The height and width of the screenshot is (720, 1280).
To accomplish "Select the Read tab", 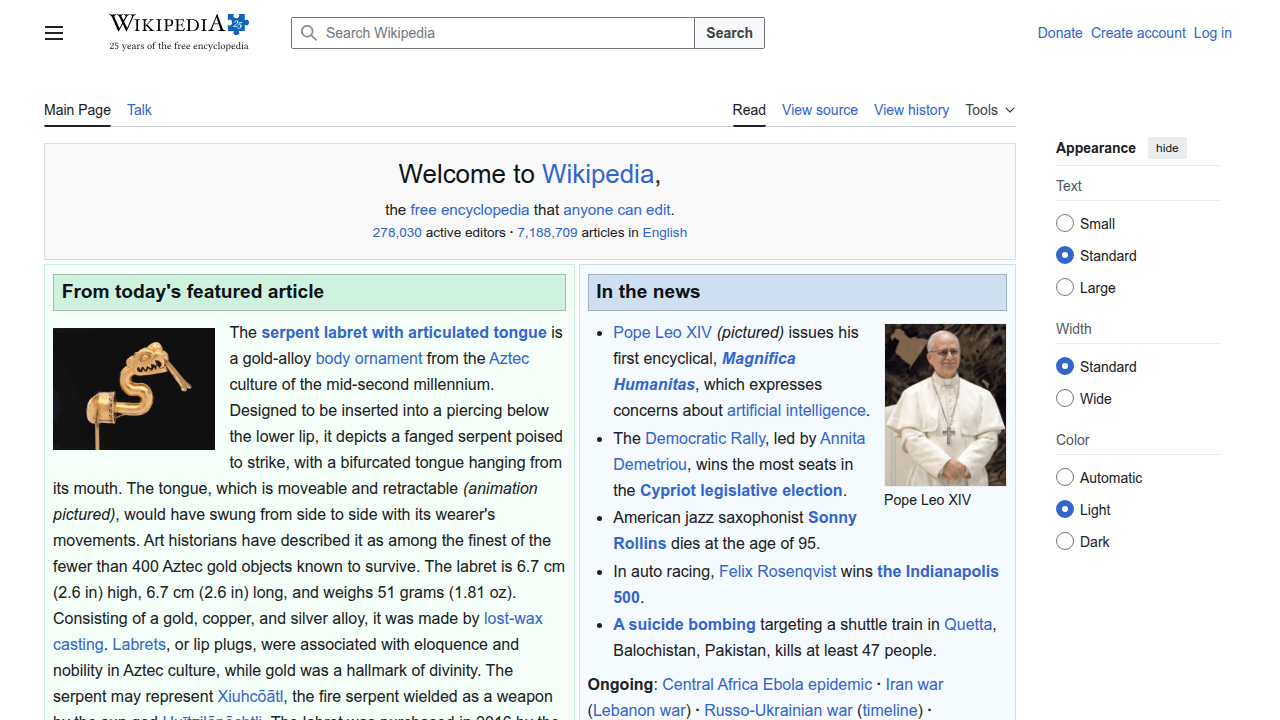I will click(x=749, y=110).
